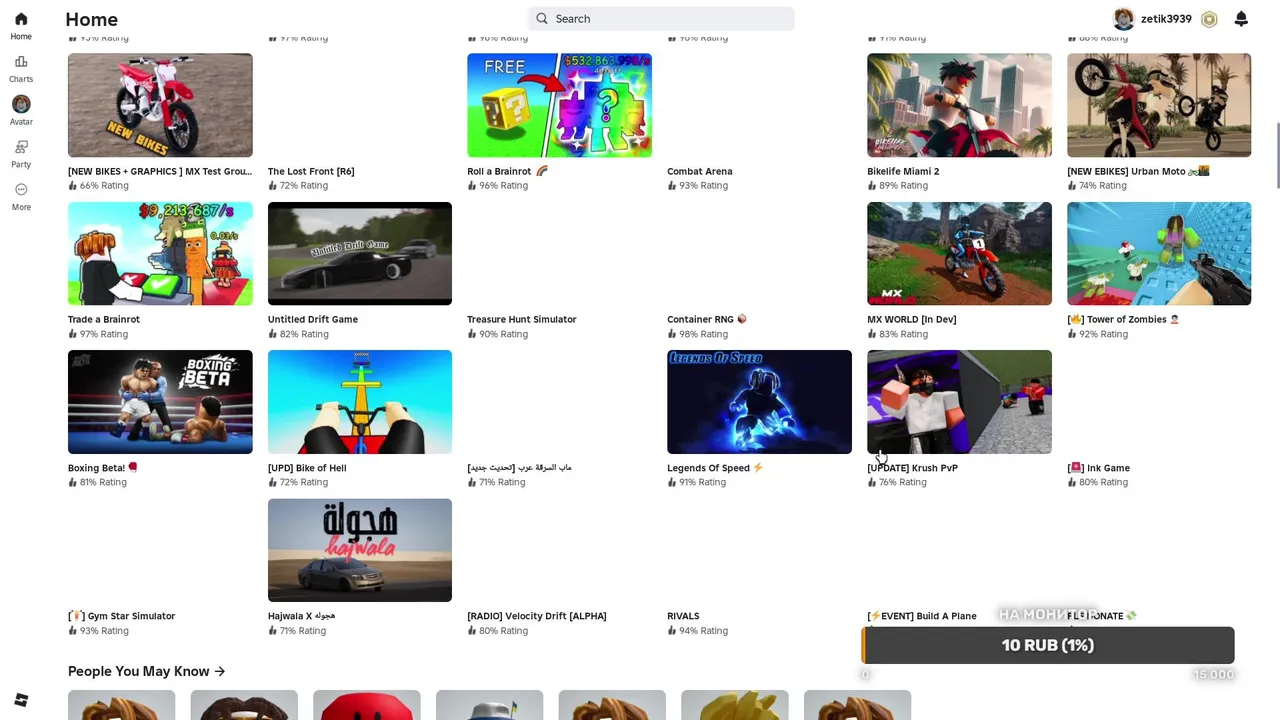Open the Boxing Beta thumbnail
This screenshot has height=720, width=1280.
tap(160, 402)
